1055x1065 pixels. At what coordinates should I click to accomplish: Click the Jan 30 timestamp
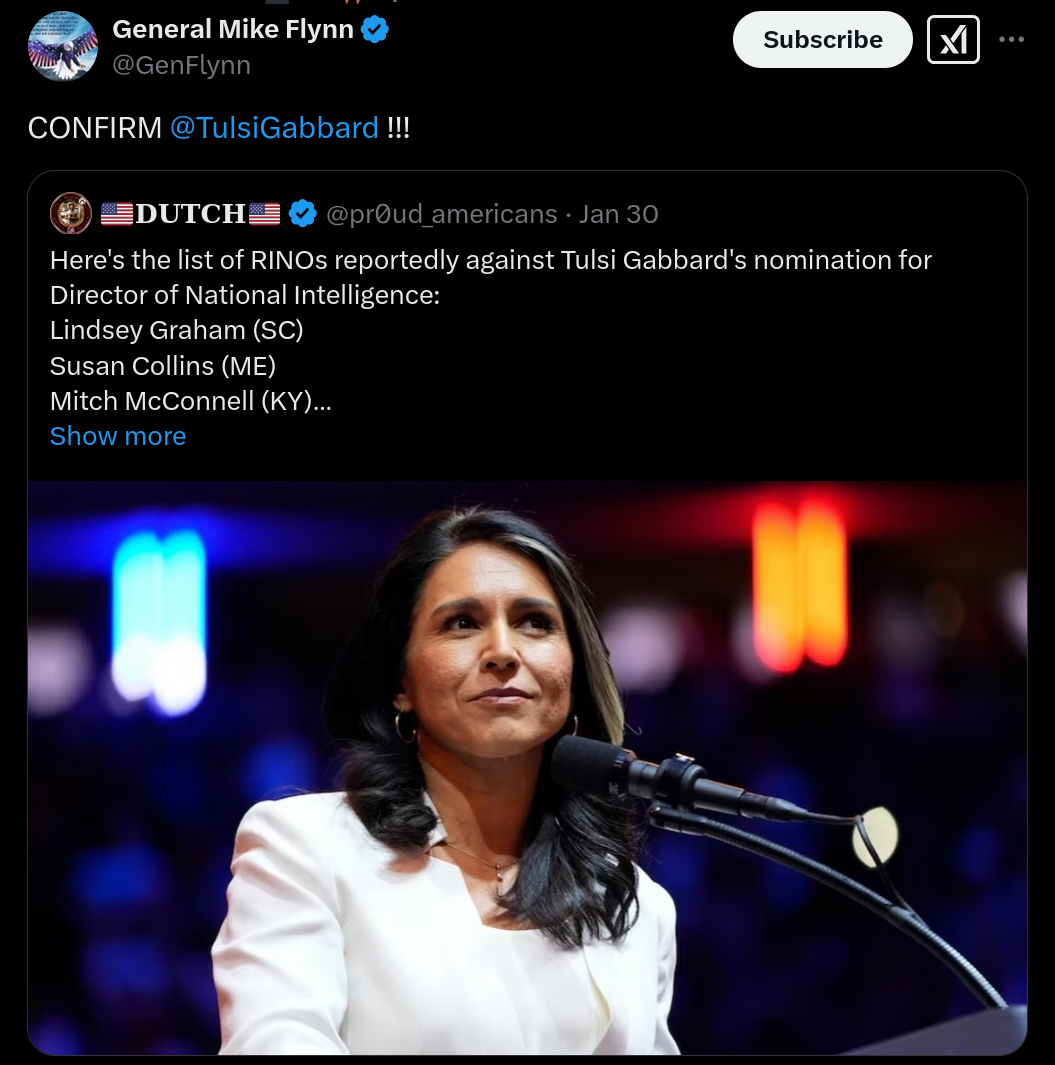[x=618, y=214]
